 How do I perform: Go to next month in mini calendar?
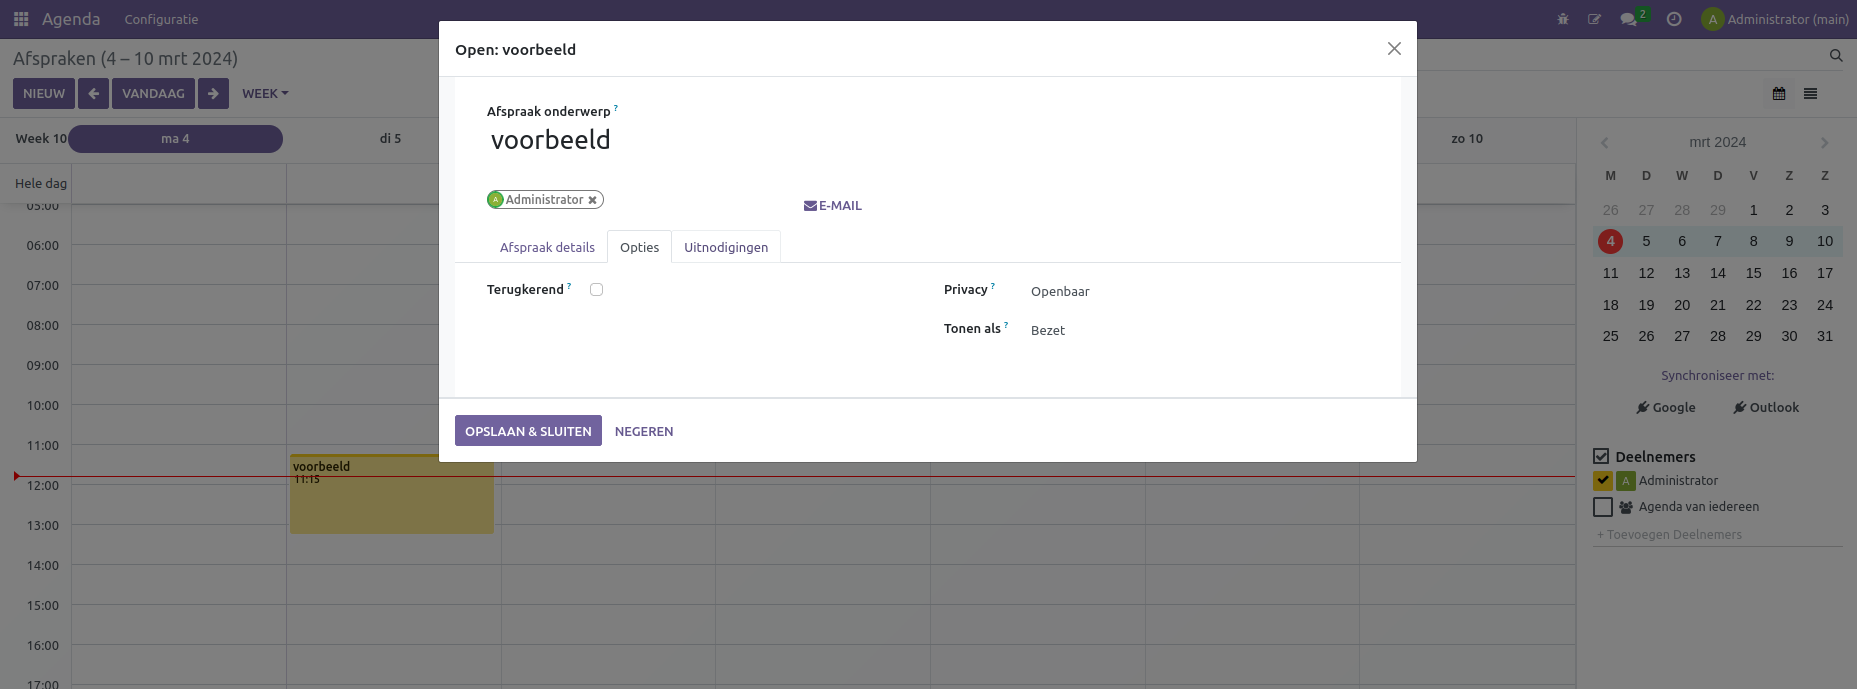pos(1824,143)
